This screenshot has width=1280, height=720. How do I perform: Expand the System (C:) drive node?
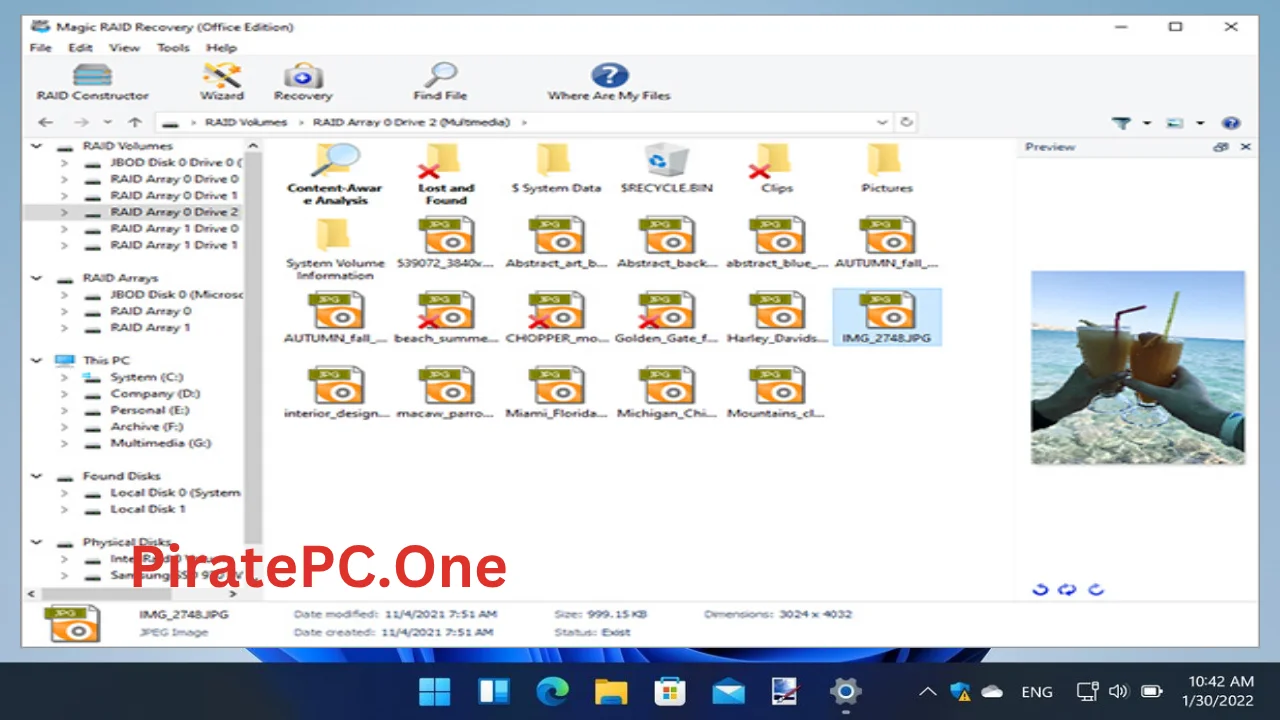pos(64,377)
